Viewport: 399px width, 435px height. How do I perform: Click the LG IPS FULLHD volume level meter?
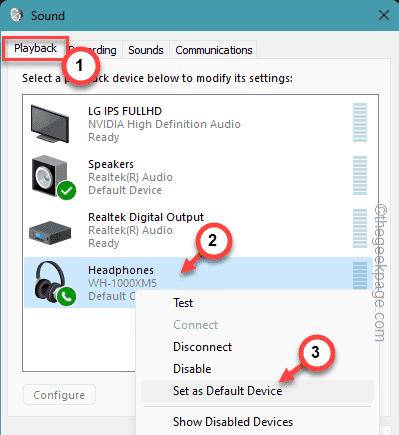pyautogui.click(x=360, y=123)
